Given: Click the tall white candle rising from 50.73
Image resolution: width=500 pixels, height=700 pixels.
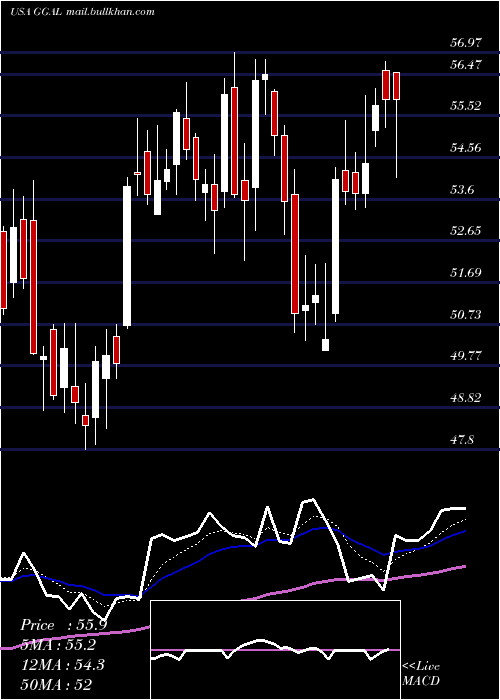Looking at the screenshot, I should pos(127,256).
